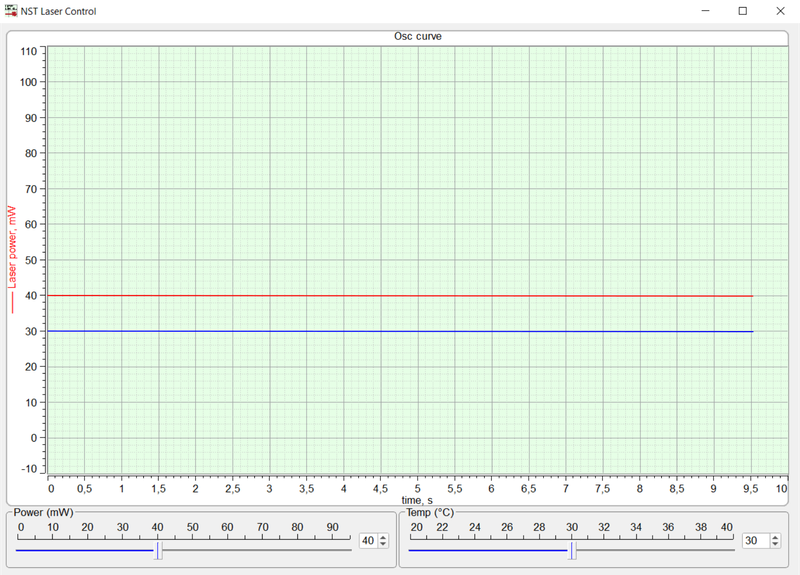Maximize the NST Laser Control window
The image size is (800, 575).
[x=743, y=11]
